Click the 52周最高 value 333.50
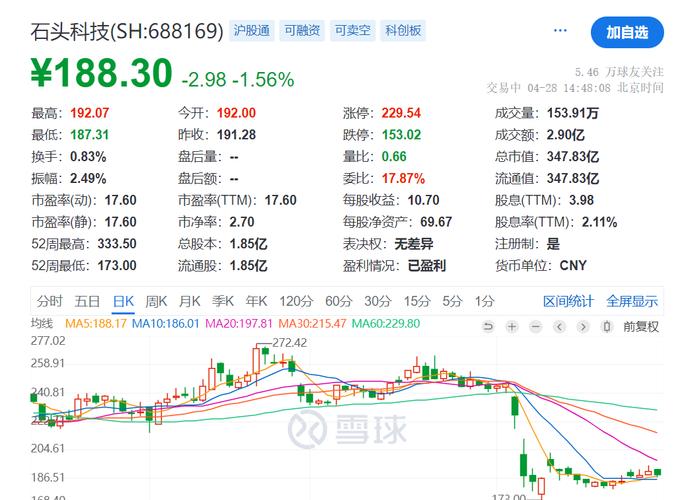This screenshot has width=678, height=500. click(117, 244)
